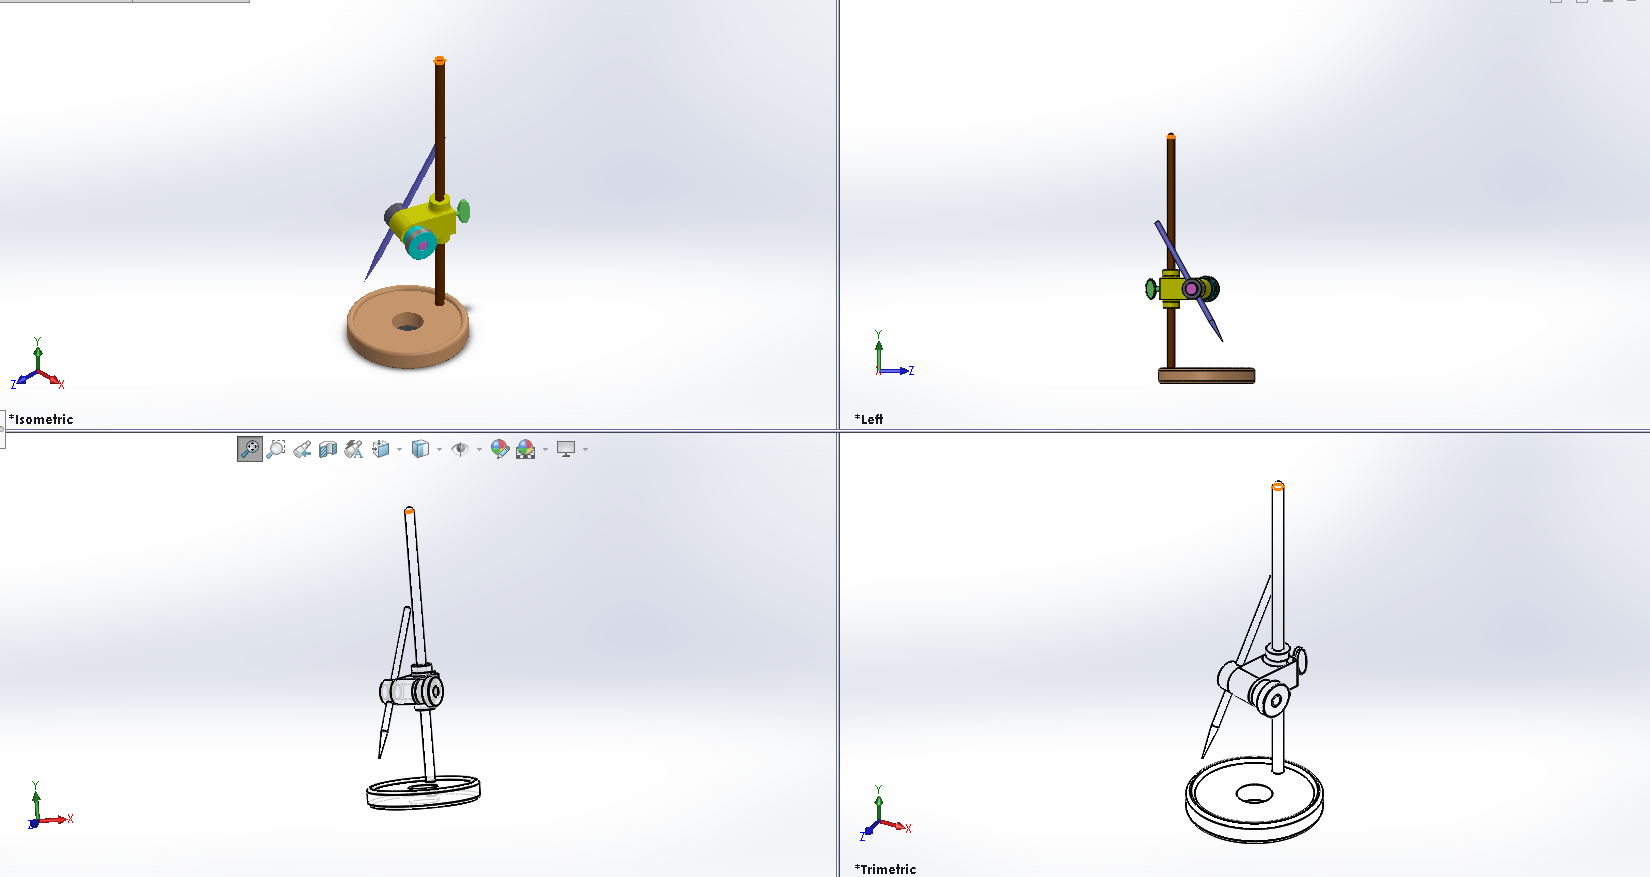The height and width of the screenshot is (877, 1650).
Task: Expand the View Settings dropdown arrow
Action: (585, 450)
